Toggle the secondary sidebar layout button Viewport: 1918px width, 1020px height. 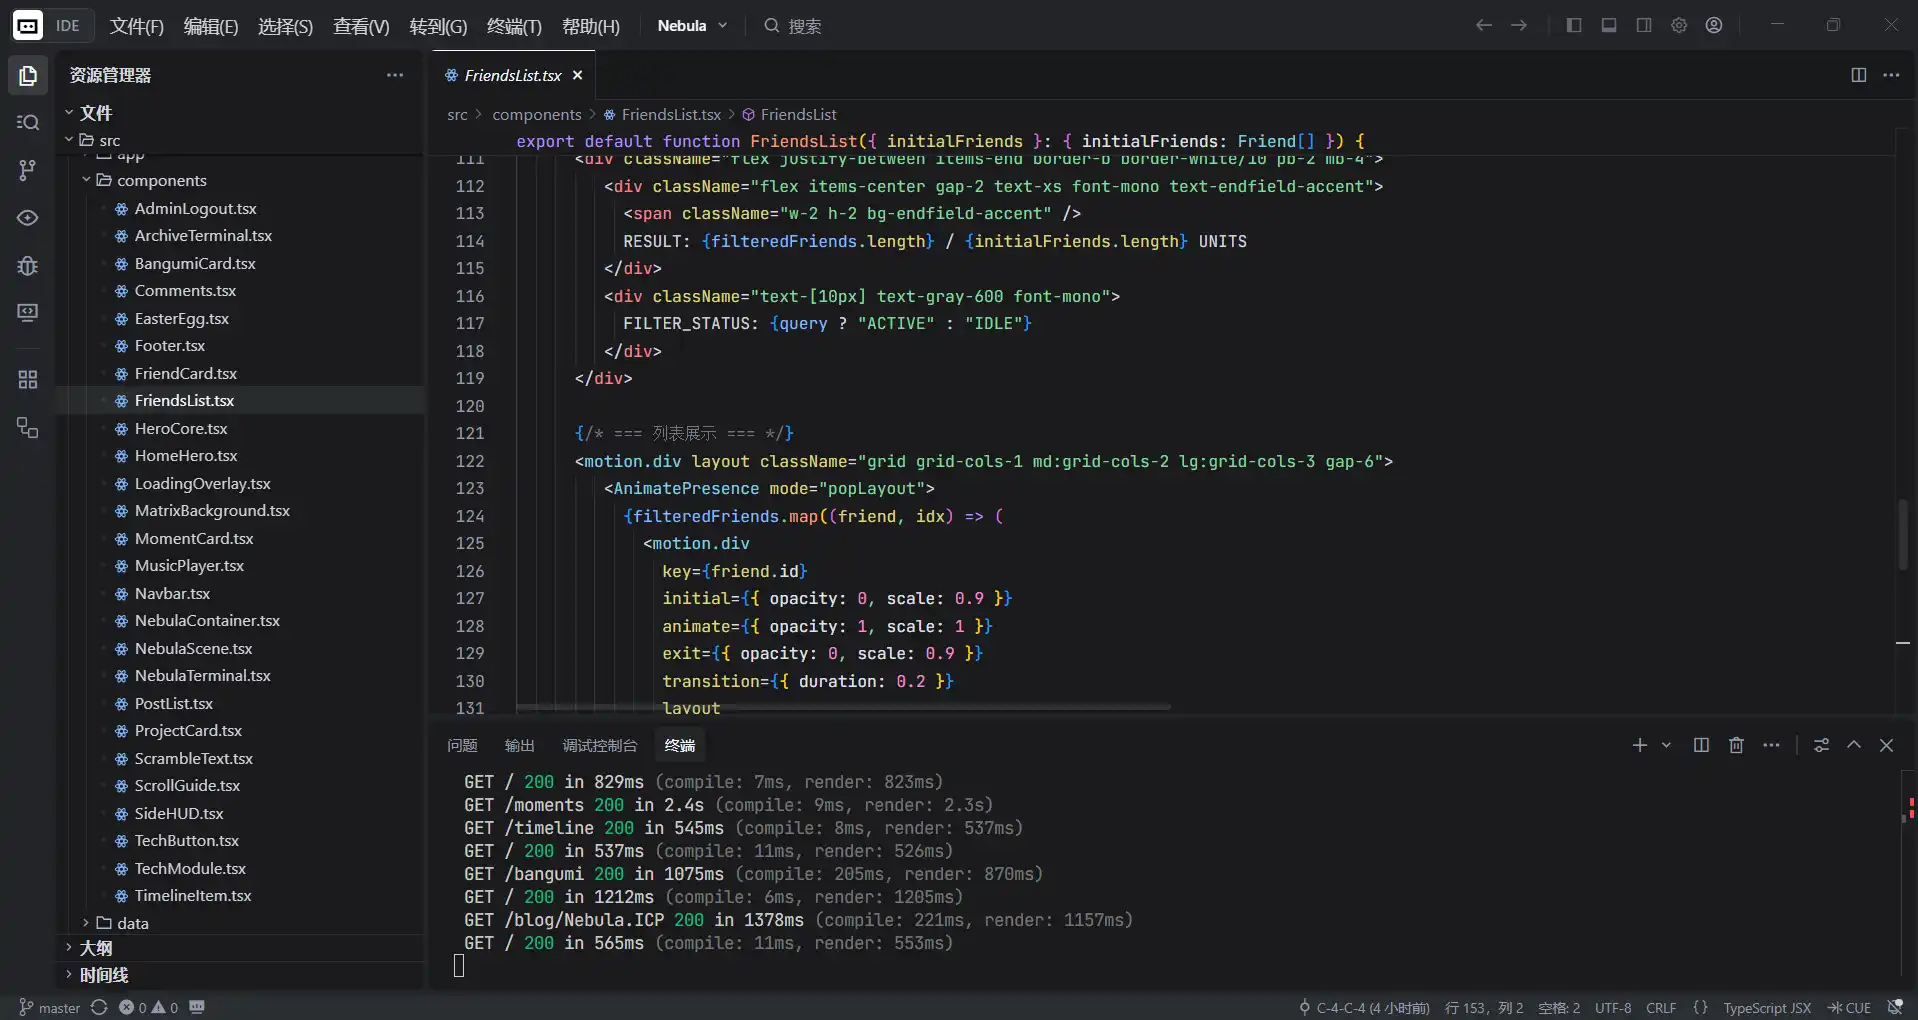click(1644, 25)
